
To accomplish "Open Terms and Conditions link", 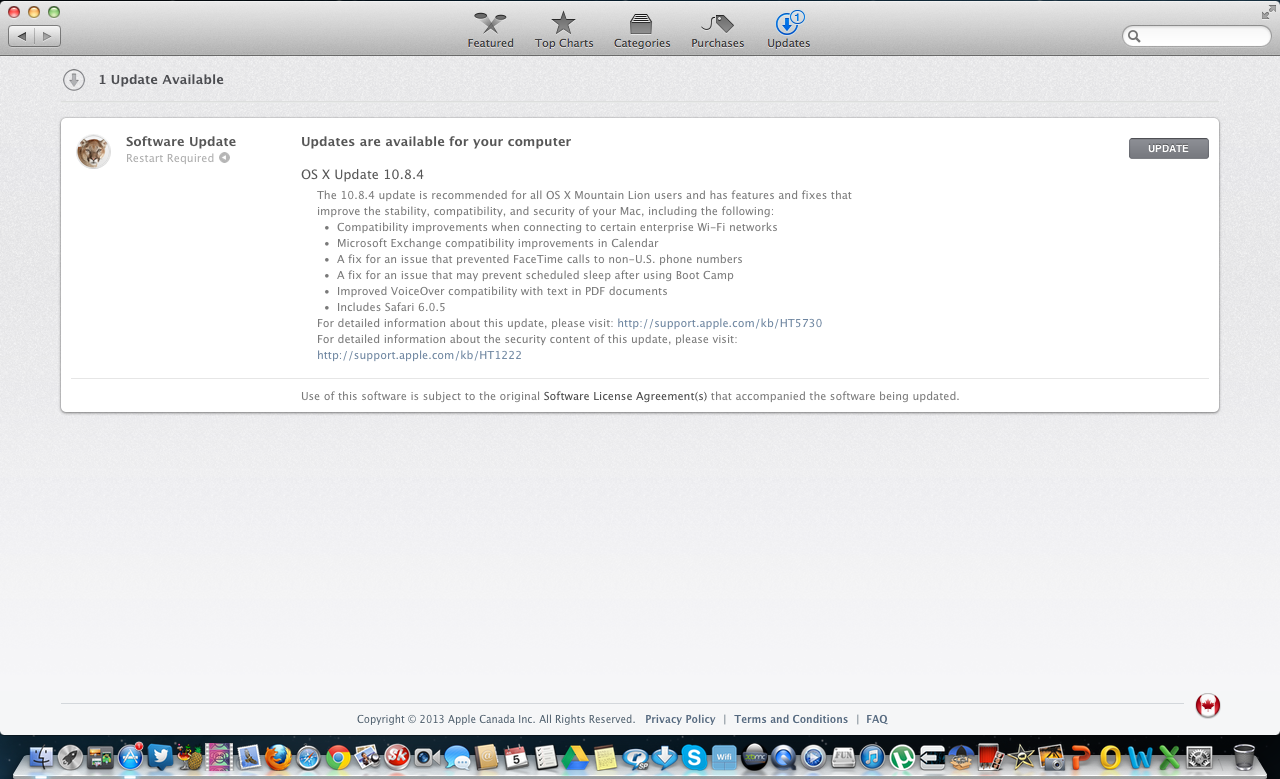I will coord(791,719).
